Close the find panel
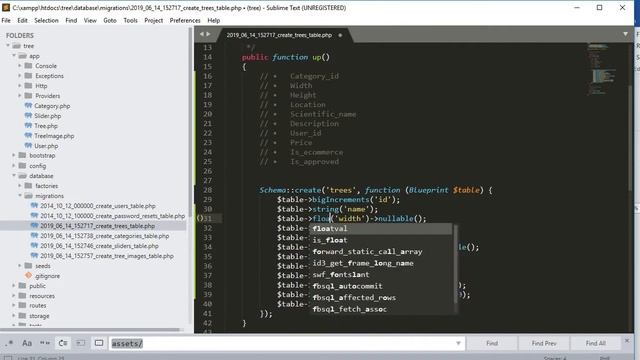Screen dimensions: 640x360 point(627,340)
